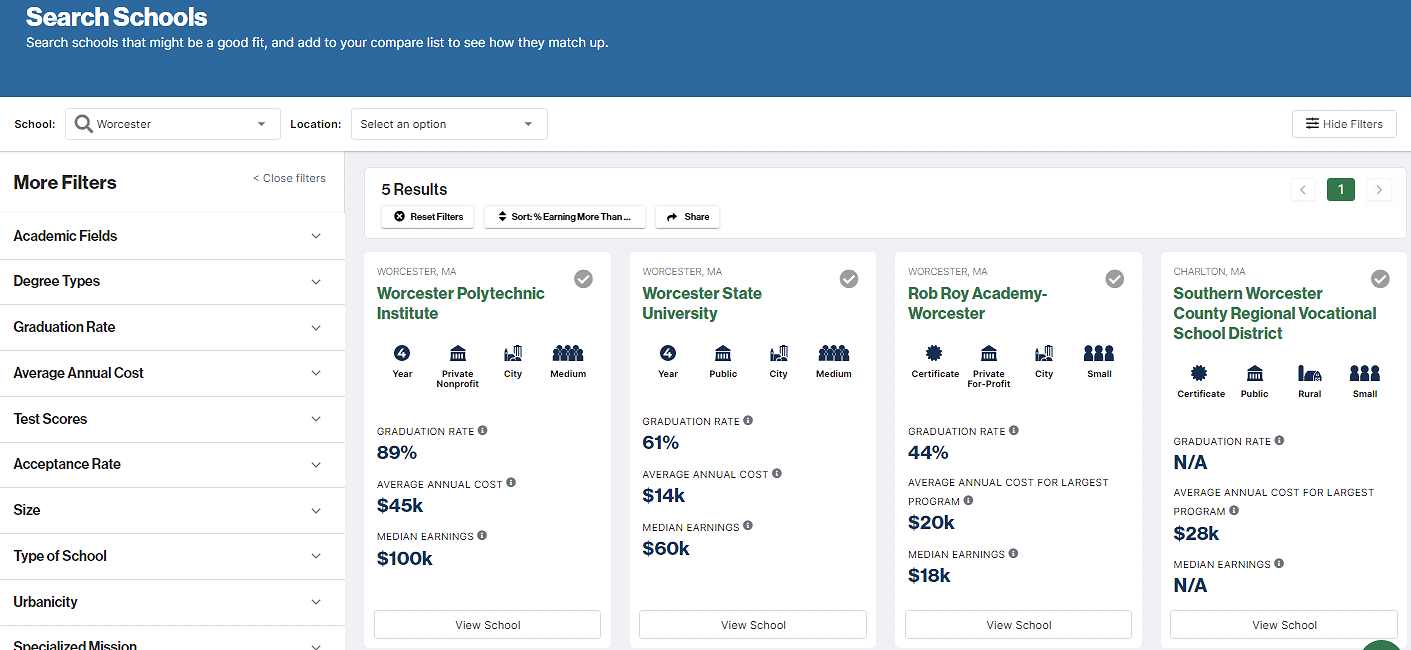Viewport: 1411px width, 650px height.
Task: Click info icon beside Rob Roy Median Earnings
Action: pyautogui.click(x=1013, y=553)
